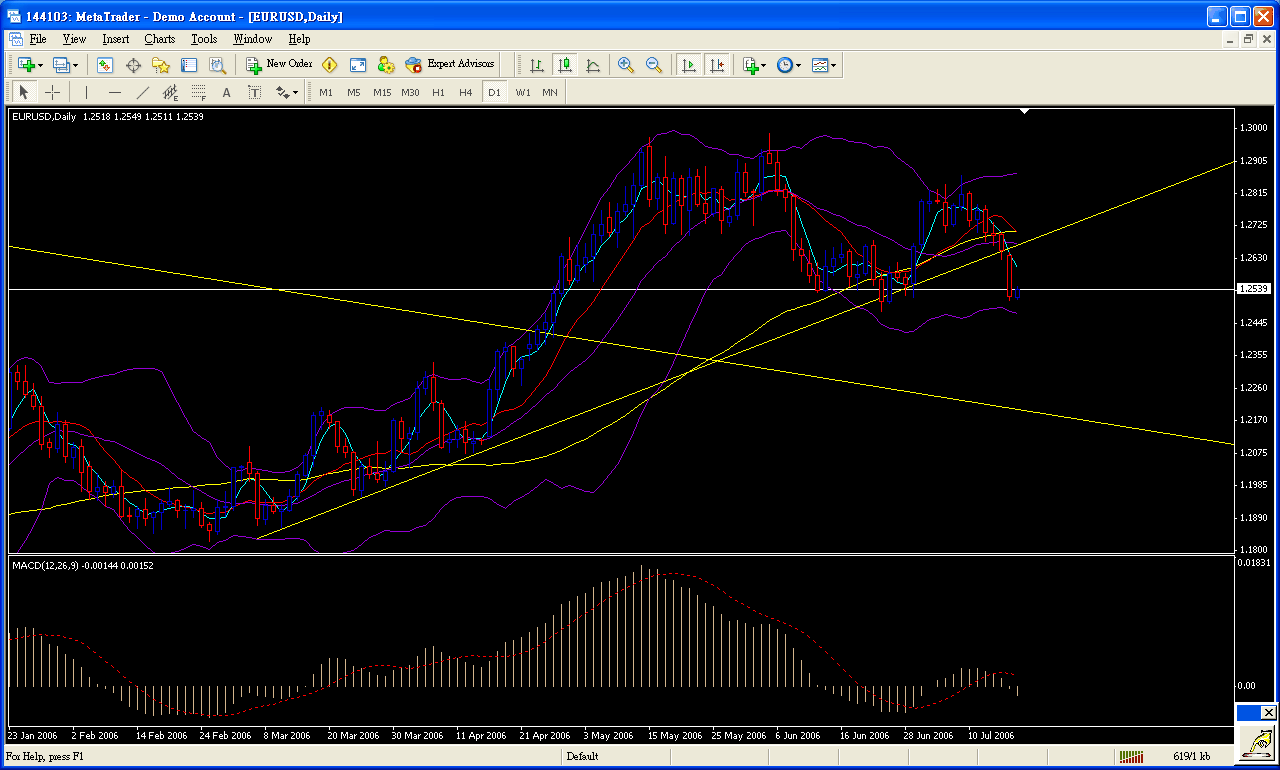Open the View menu

click(x=74, y=39)
